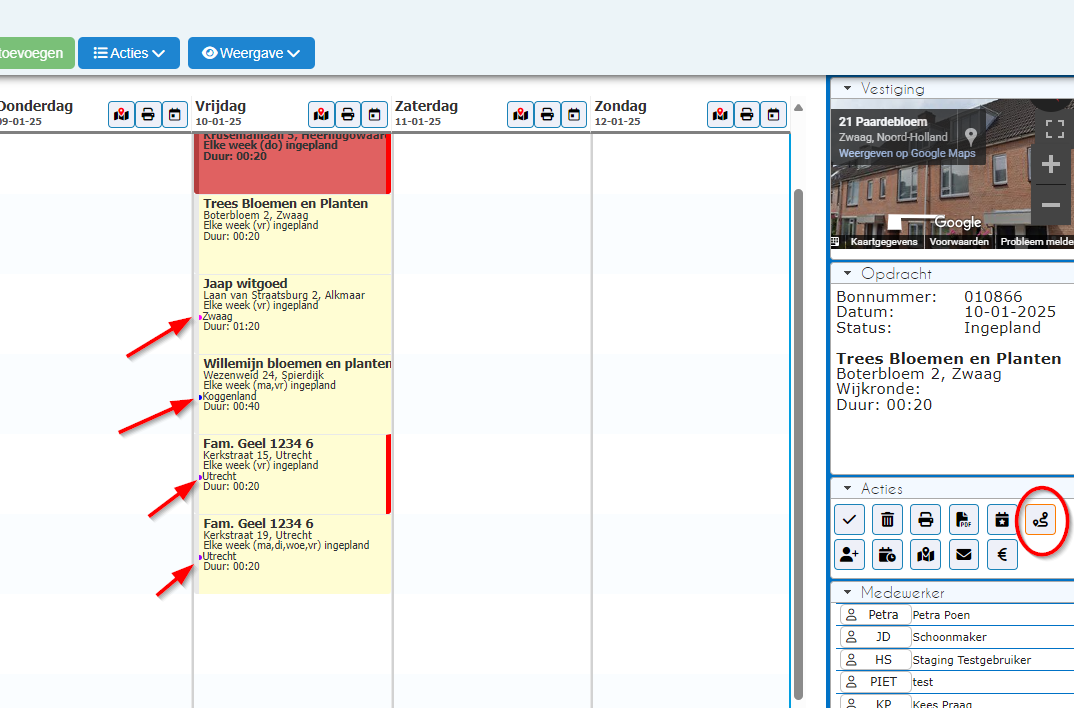
Task: View the route map for Zaterdag
Action: (521, 114)
